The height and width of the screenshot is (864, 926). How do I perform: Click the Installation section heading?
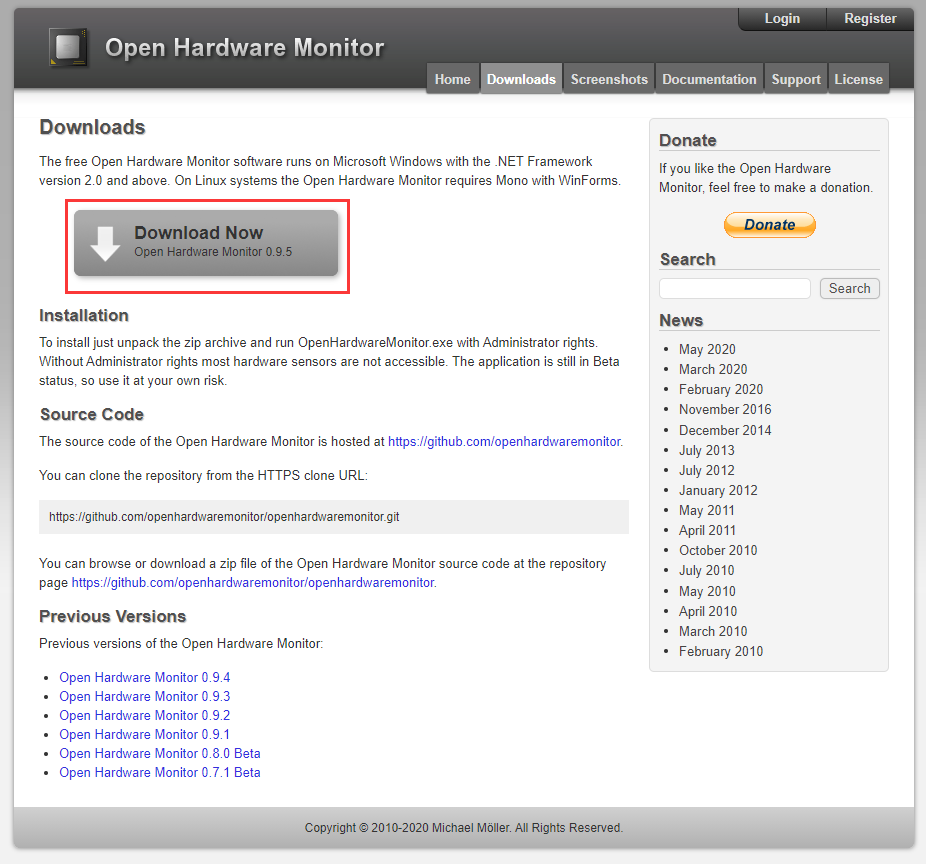[84, 315]
